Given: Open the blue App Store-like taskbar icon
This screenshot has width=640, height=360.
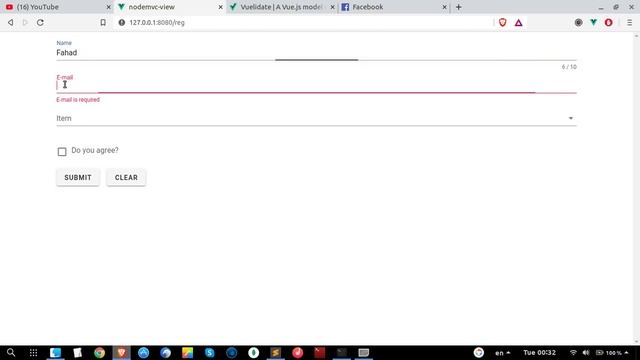Looking at the screenshot, I should 143,352.
